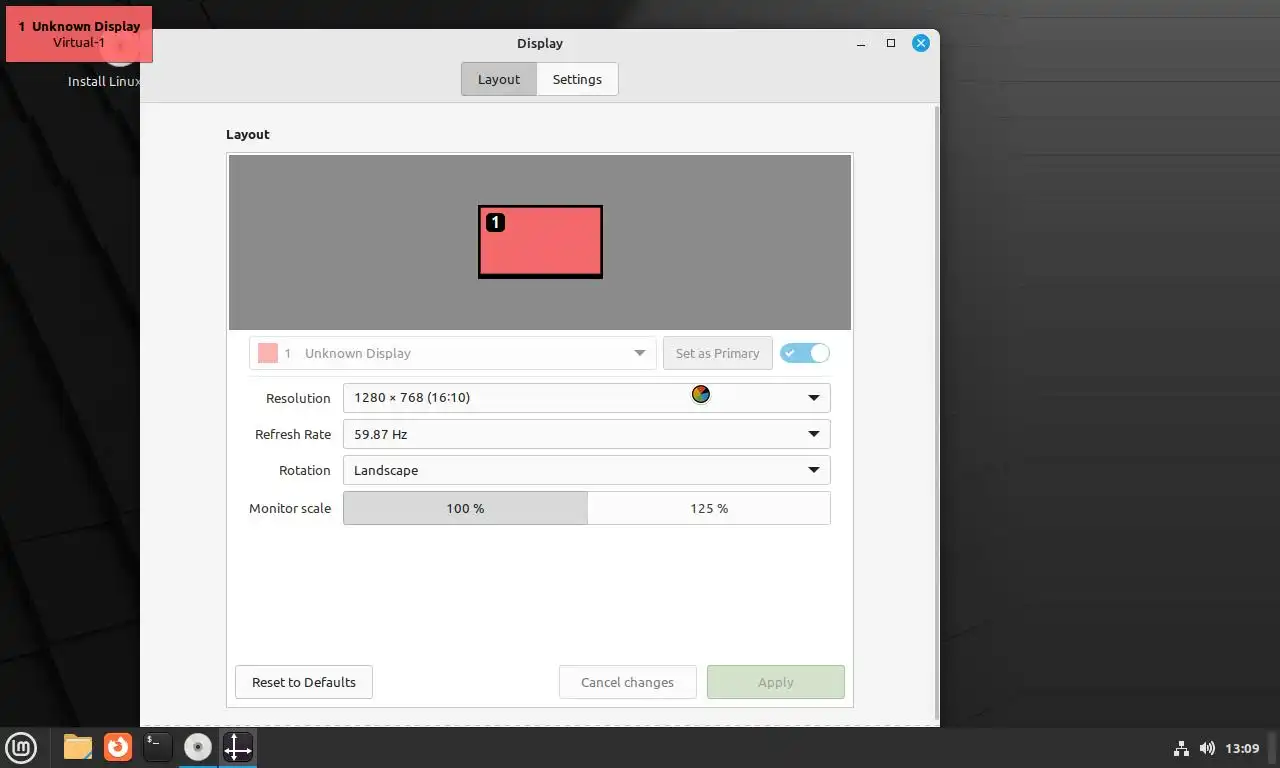Click Cancel changes button
The width and height of the screenshot is (1280, 768).
point(627,682)
